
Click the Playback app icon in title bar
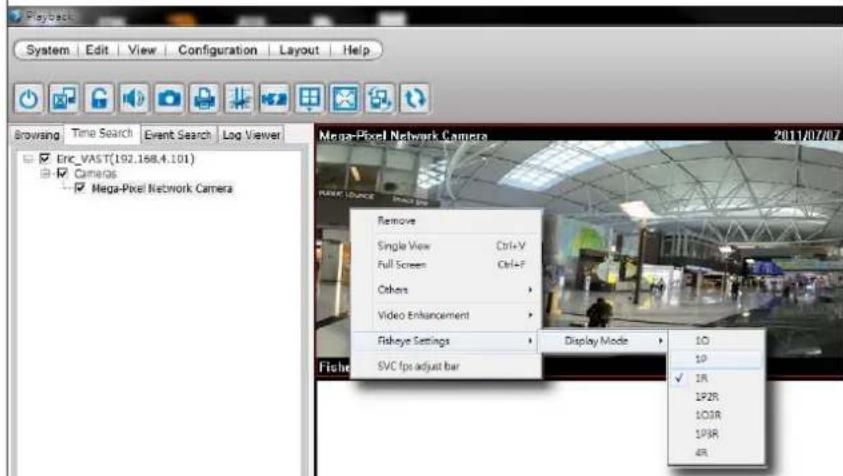click(x=16, y=16)
